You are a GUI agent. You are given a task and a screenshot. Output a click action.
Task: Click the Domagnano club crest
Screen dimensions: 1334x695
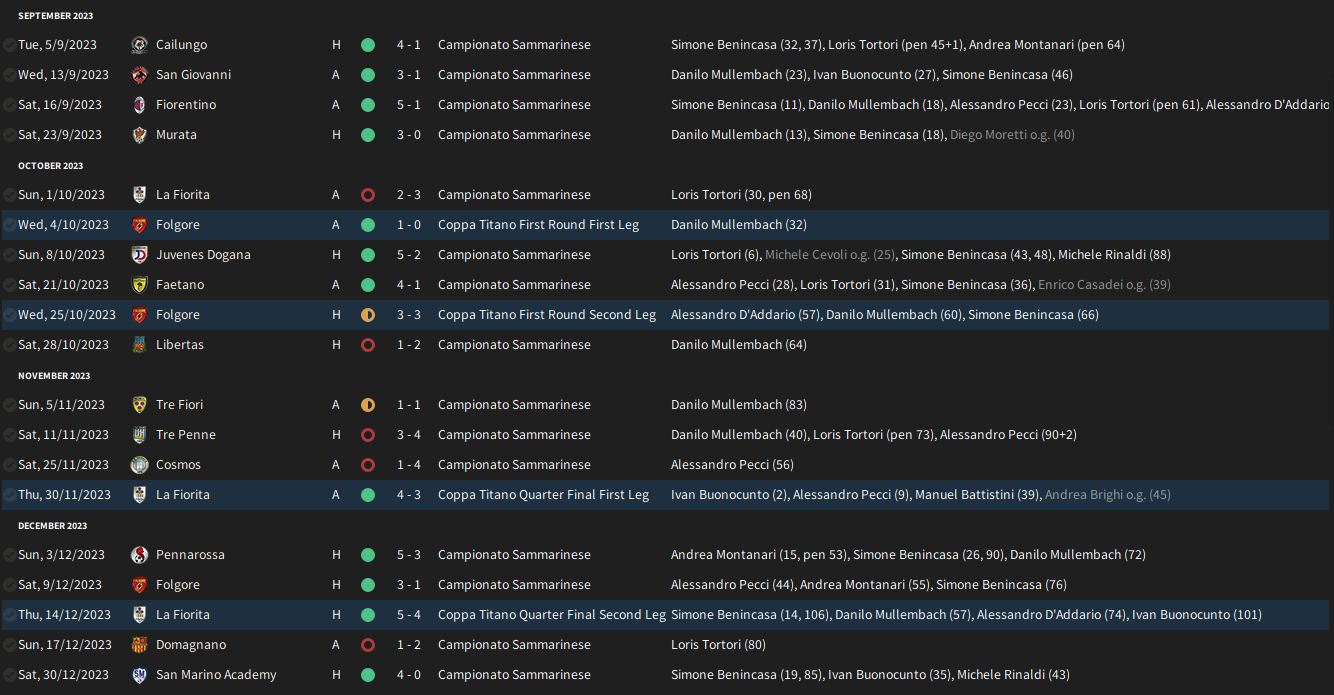coord(140,645)
